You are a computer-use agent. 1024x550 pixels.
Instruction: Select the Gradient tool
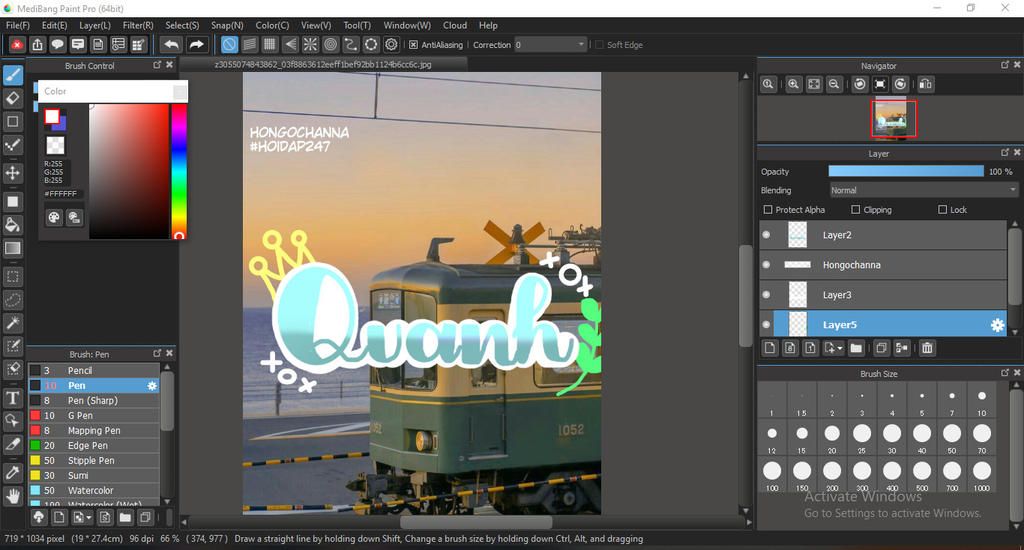(x=12, y=248)
